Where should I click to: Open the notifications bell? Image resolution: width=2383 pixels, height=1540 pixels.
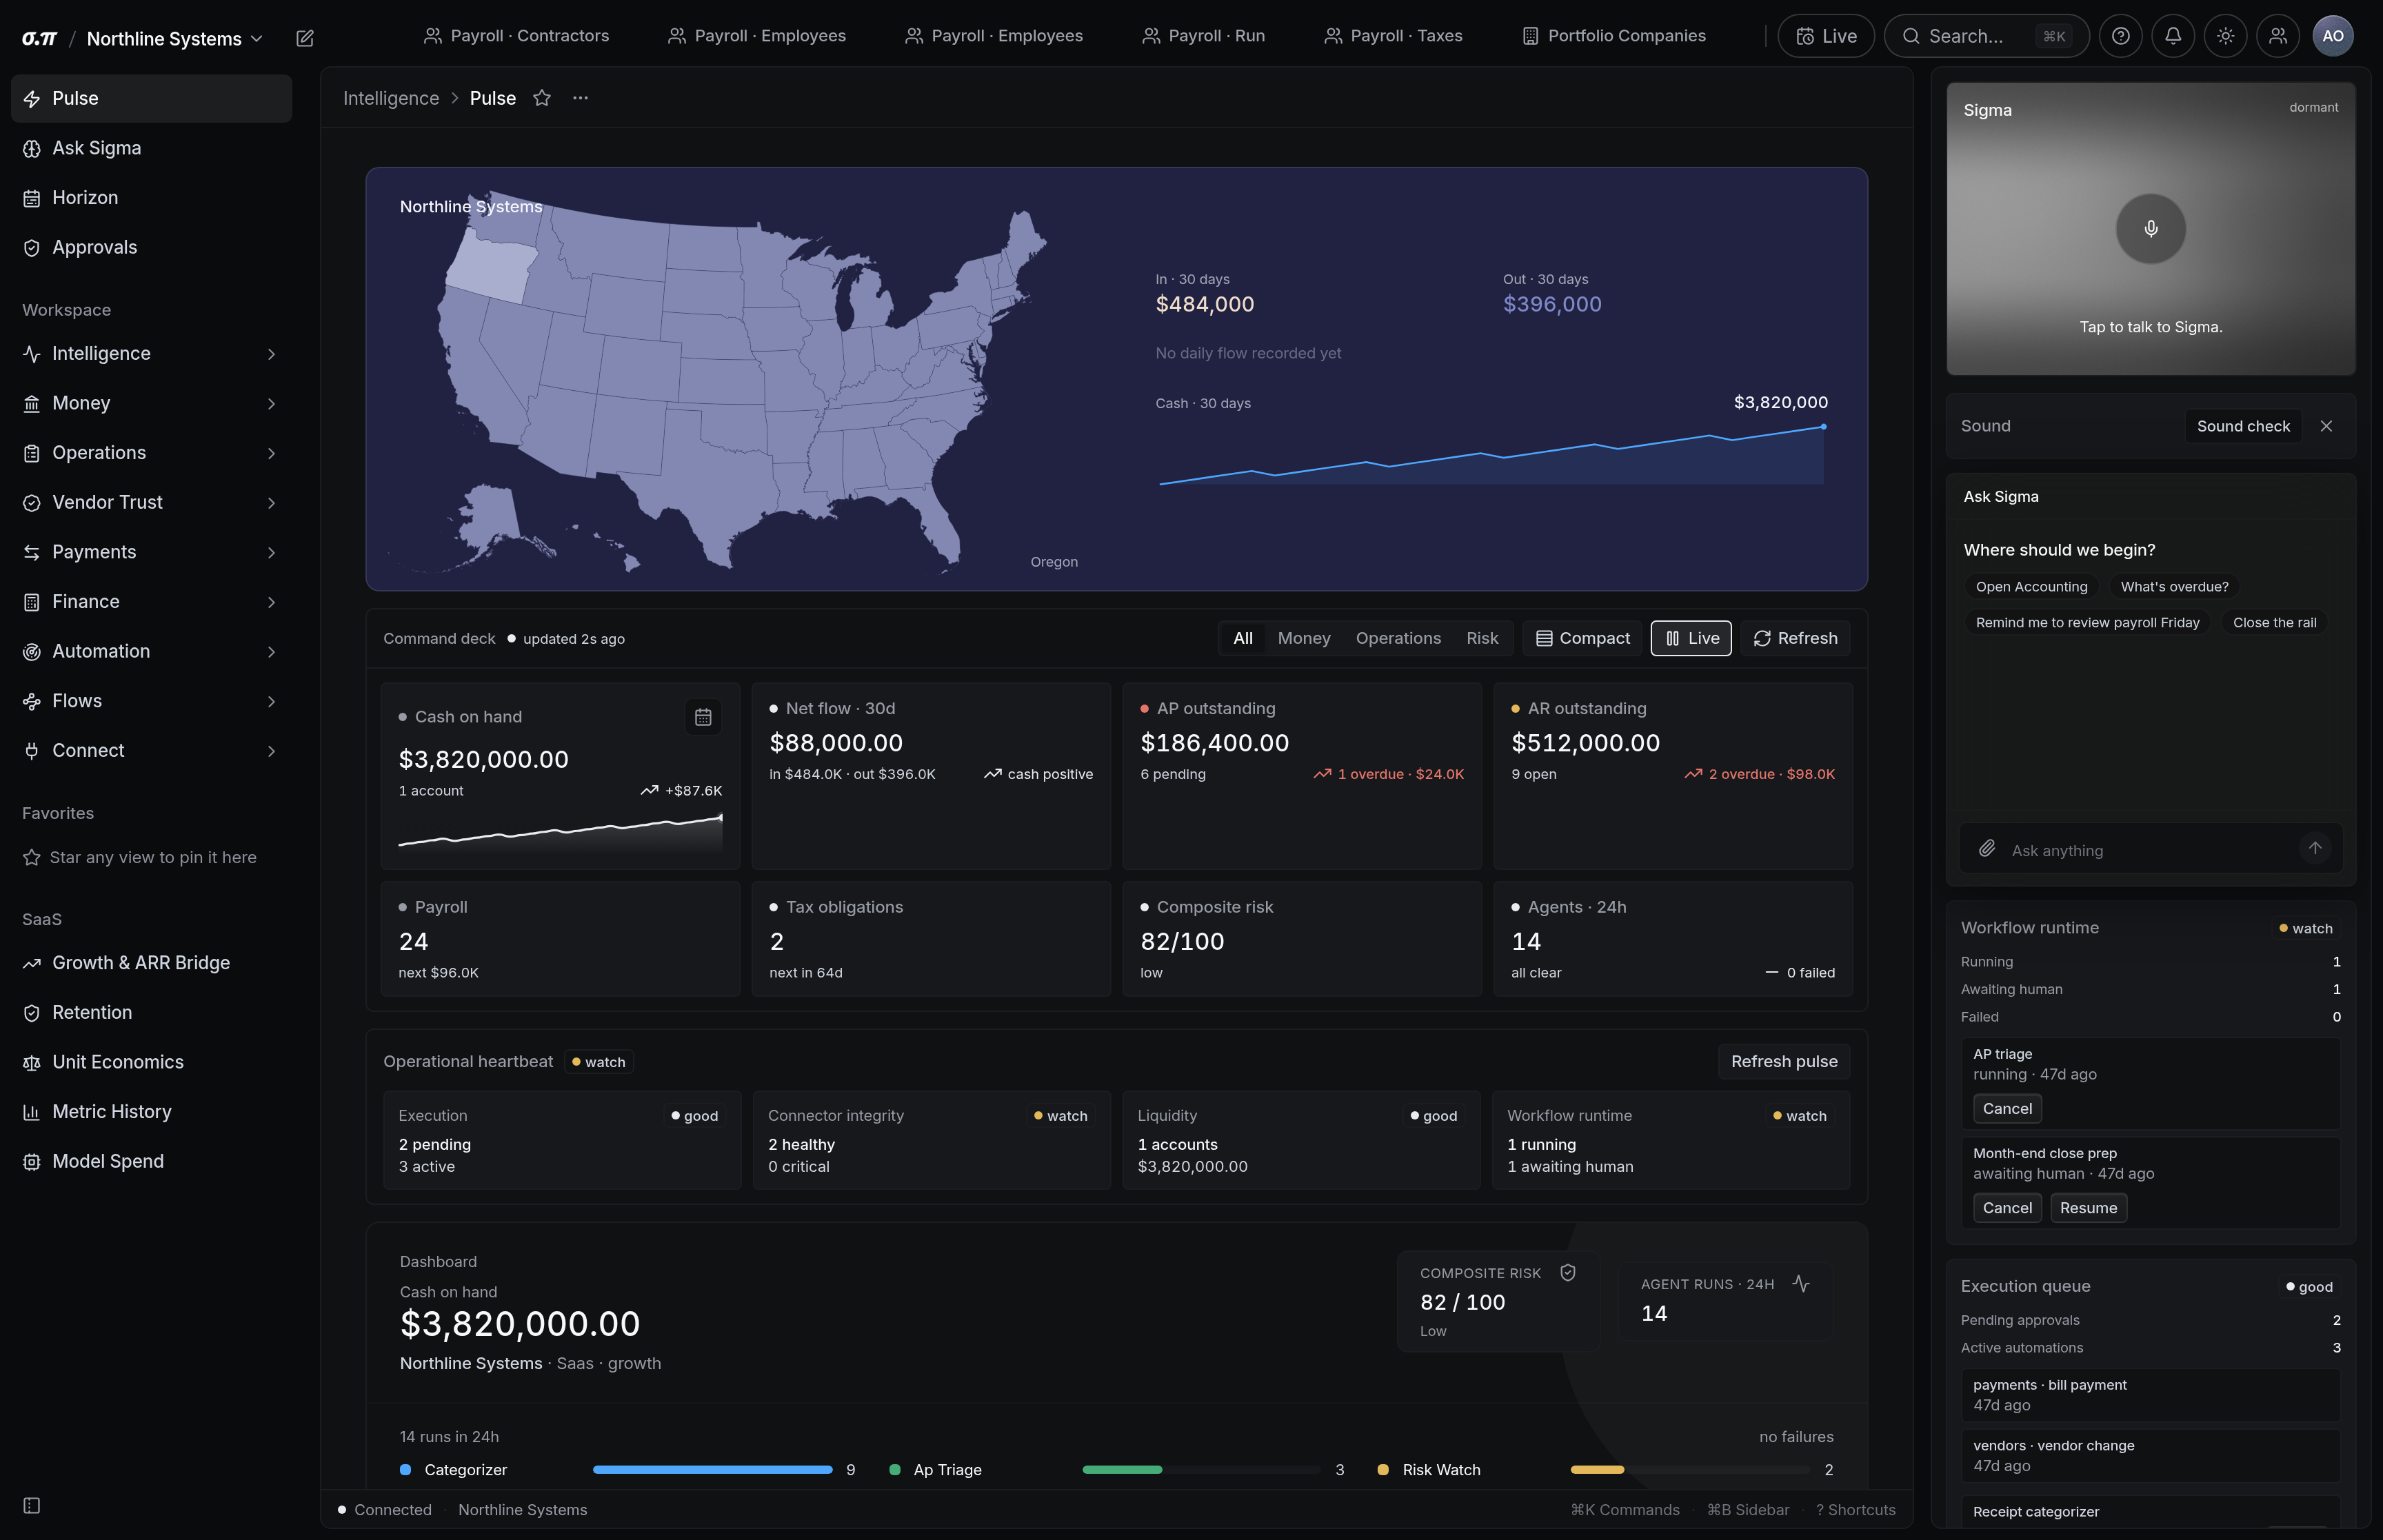point(2173,36)
